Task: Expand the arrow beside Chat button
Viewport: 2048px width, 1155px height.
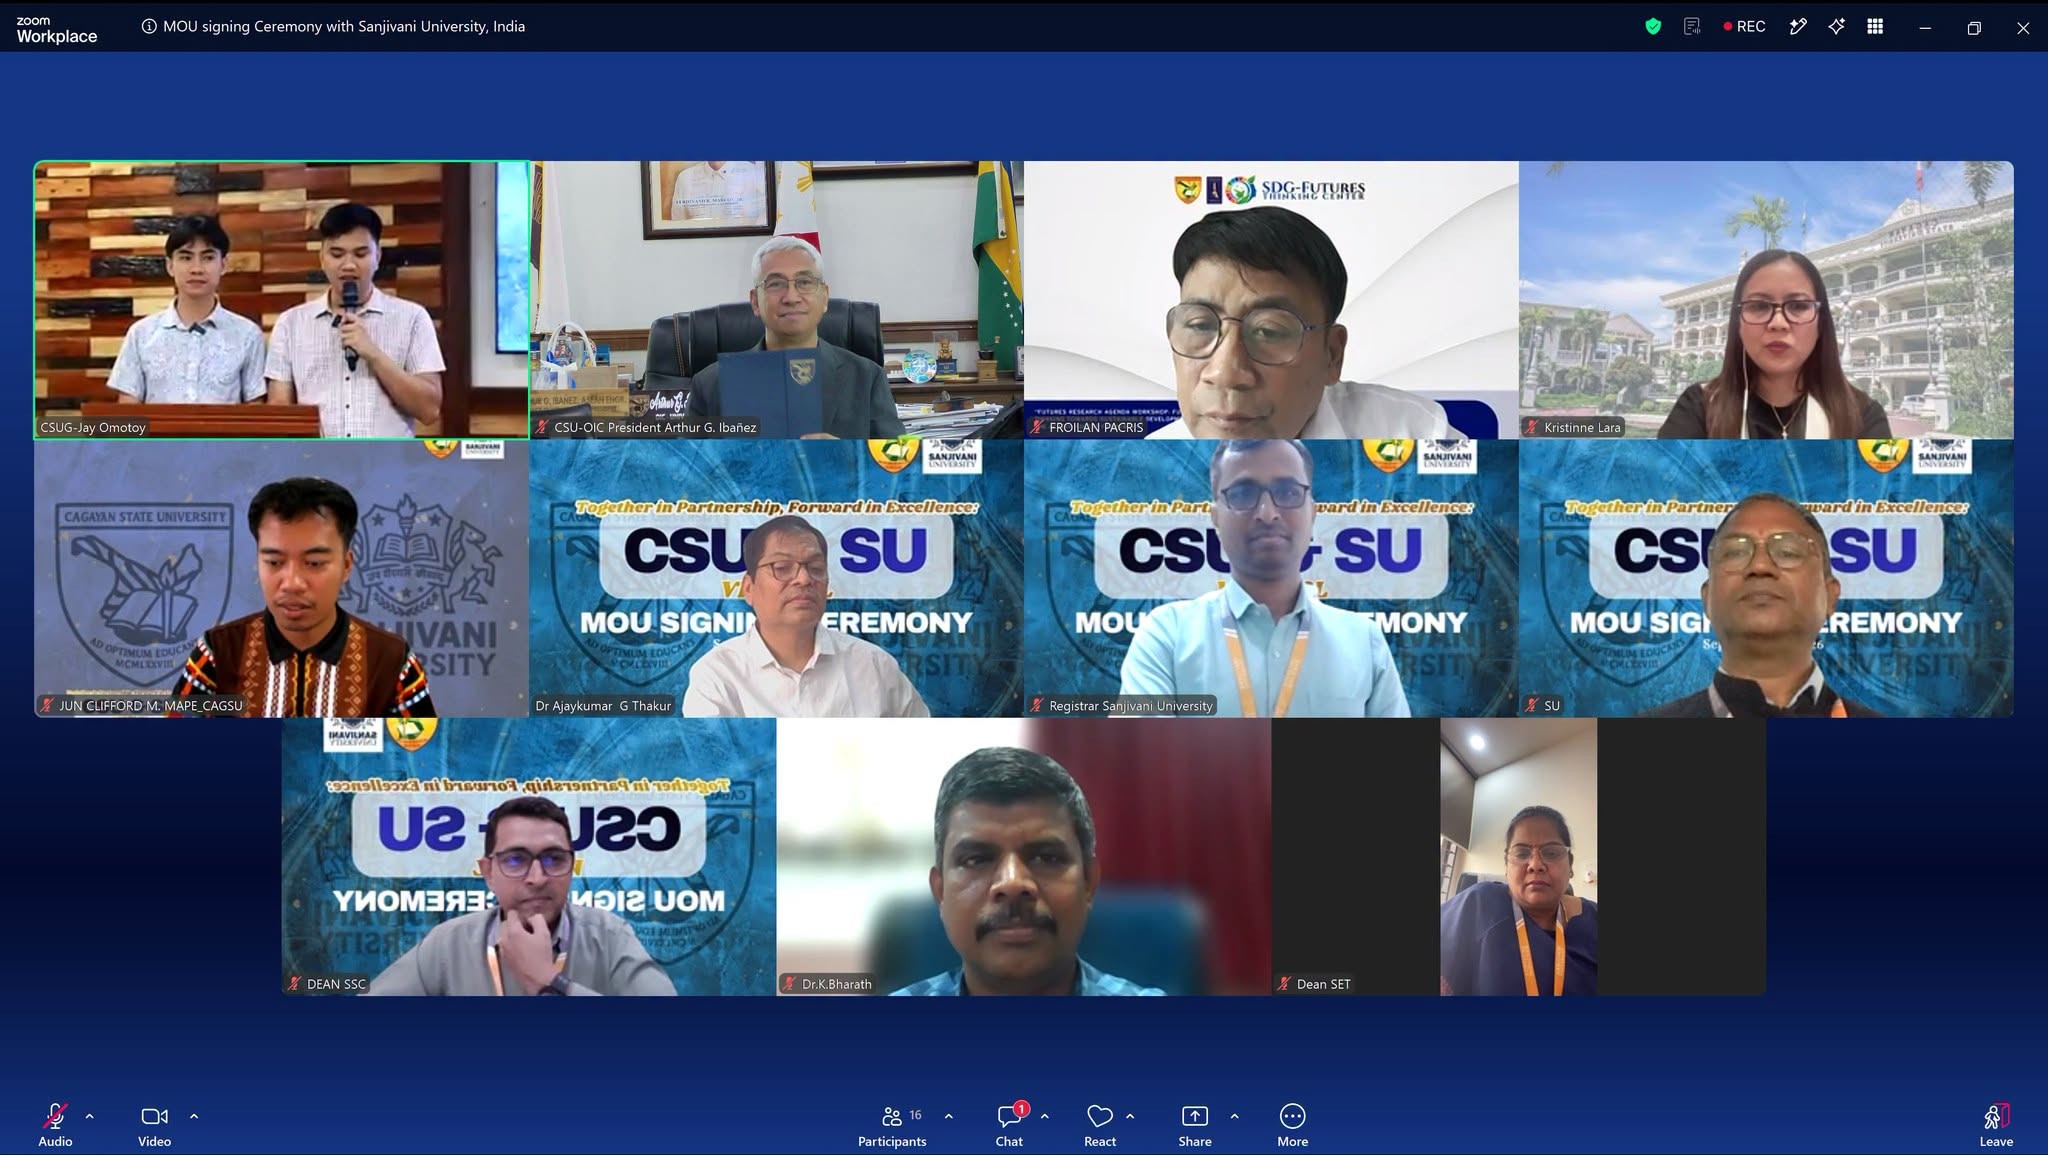Action: coord(1044,1116)
